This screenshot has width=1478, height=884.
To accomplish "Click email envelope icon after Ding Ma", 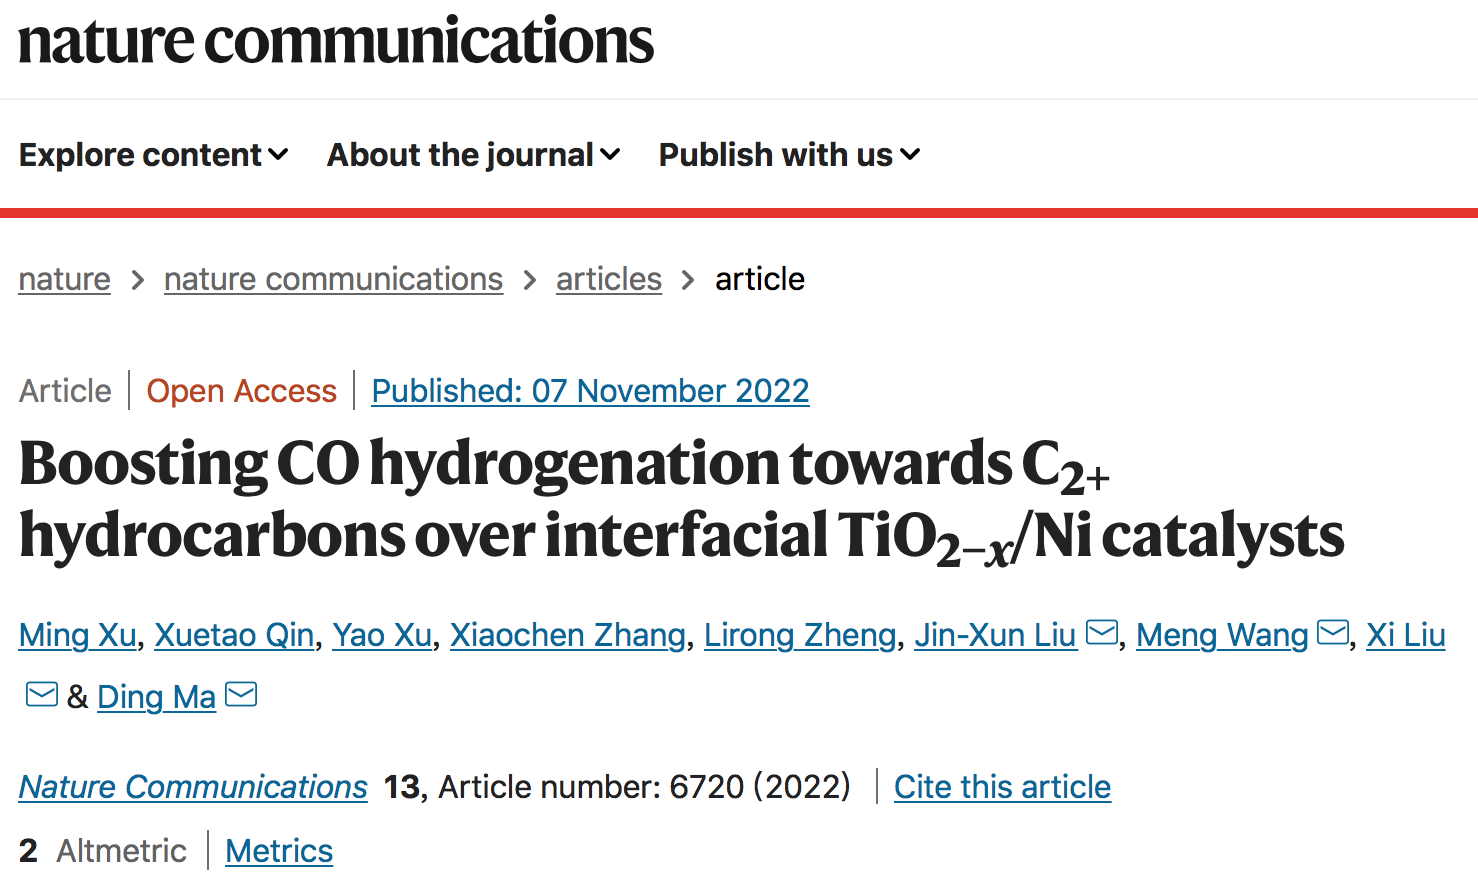I will coord(241,694).
